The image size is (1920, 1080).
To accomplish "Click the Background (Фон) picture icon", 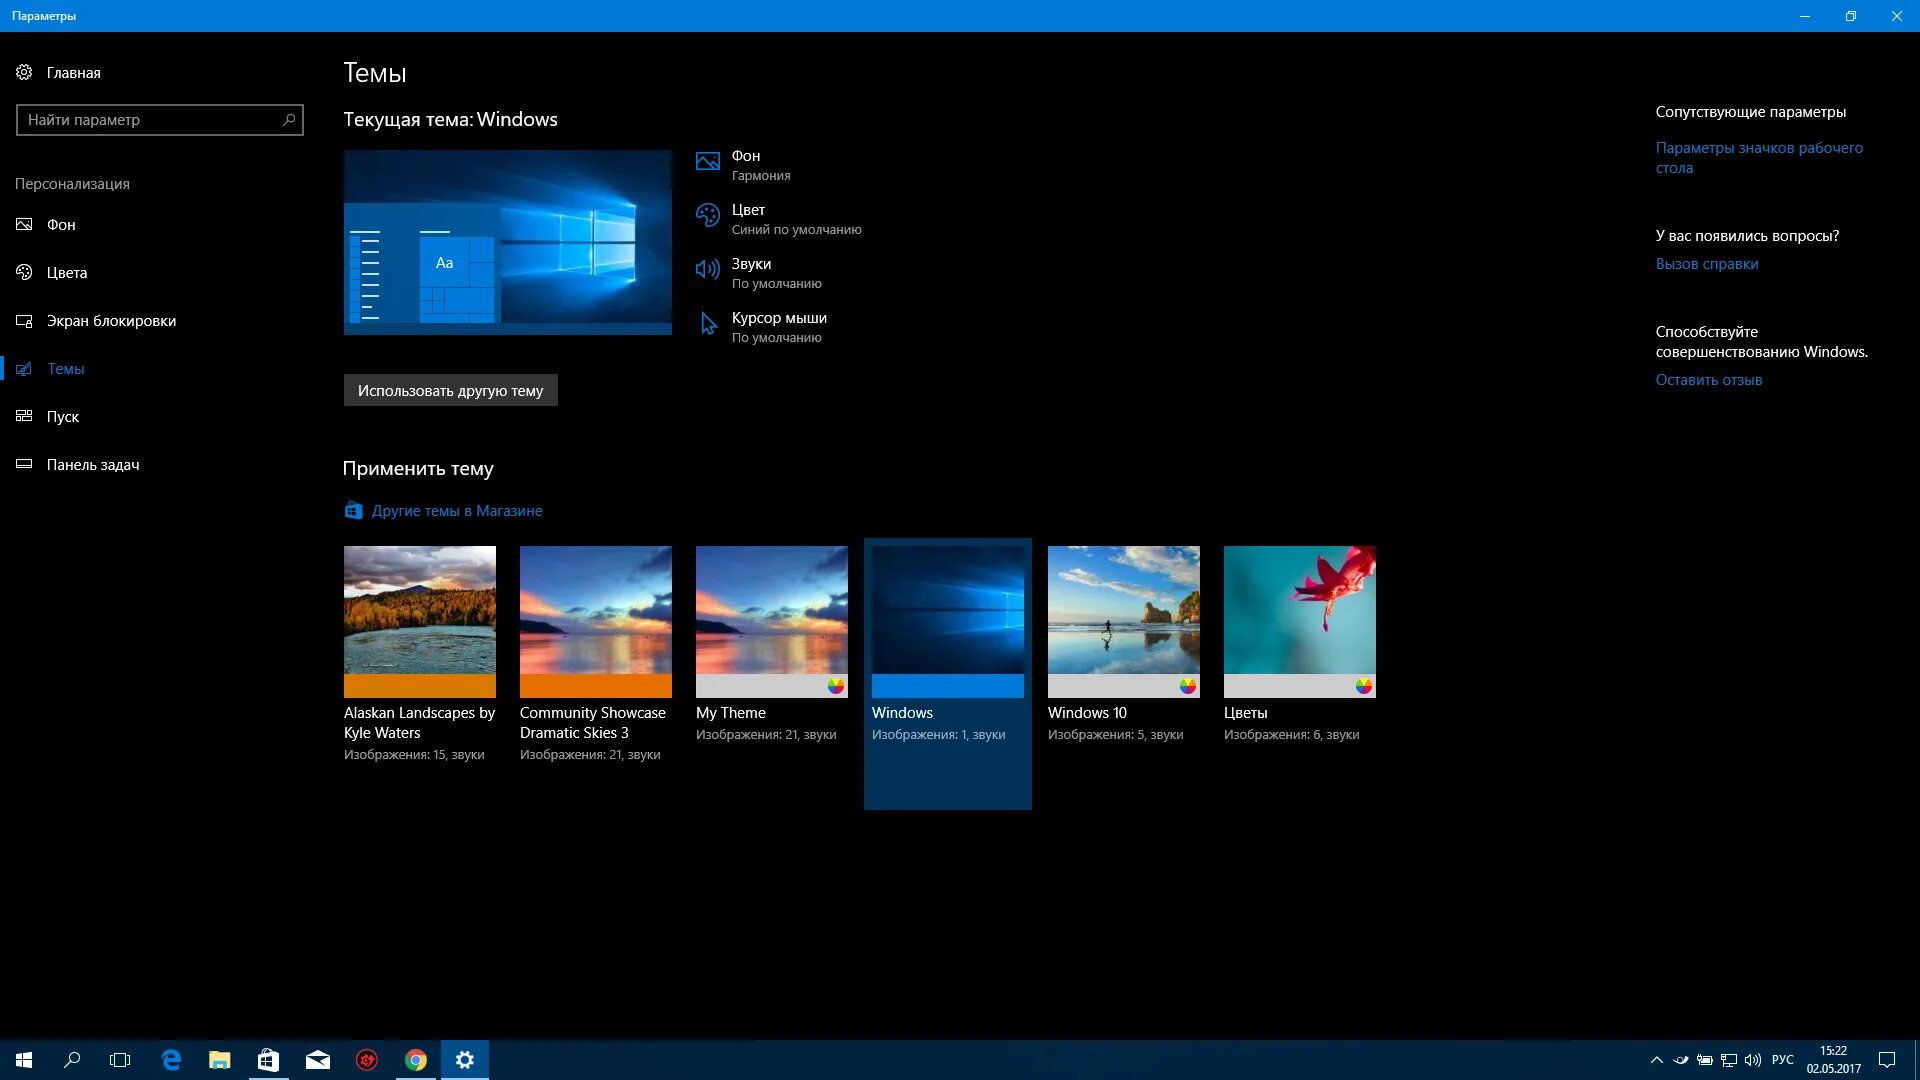I will point(707,162).
